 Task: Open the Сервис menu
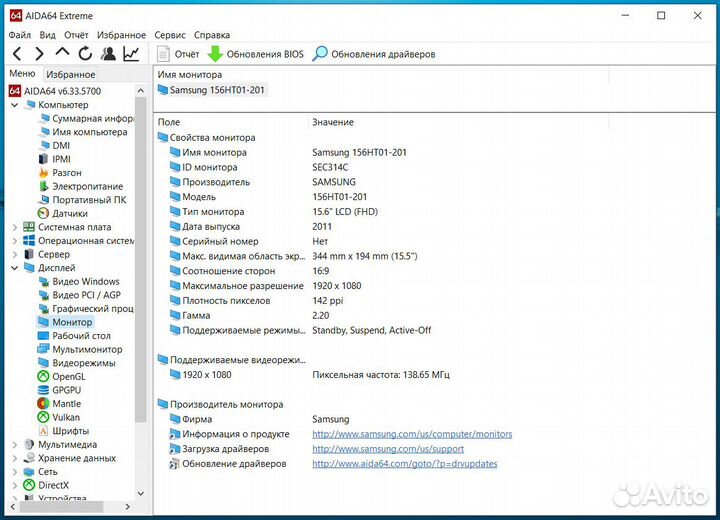170,35
